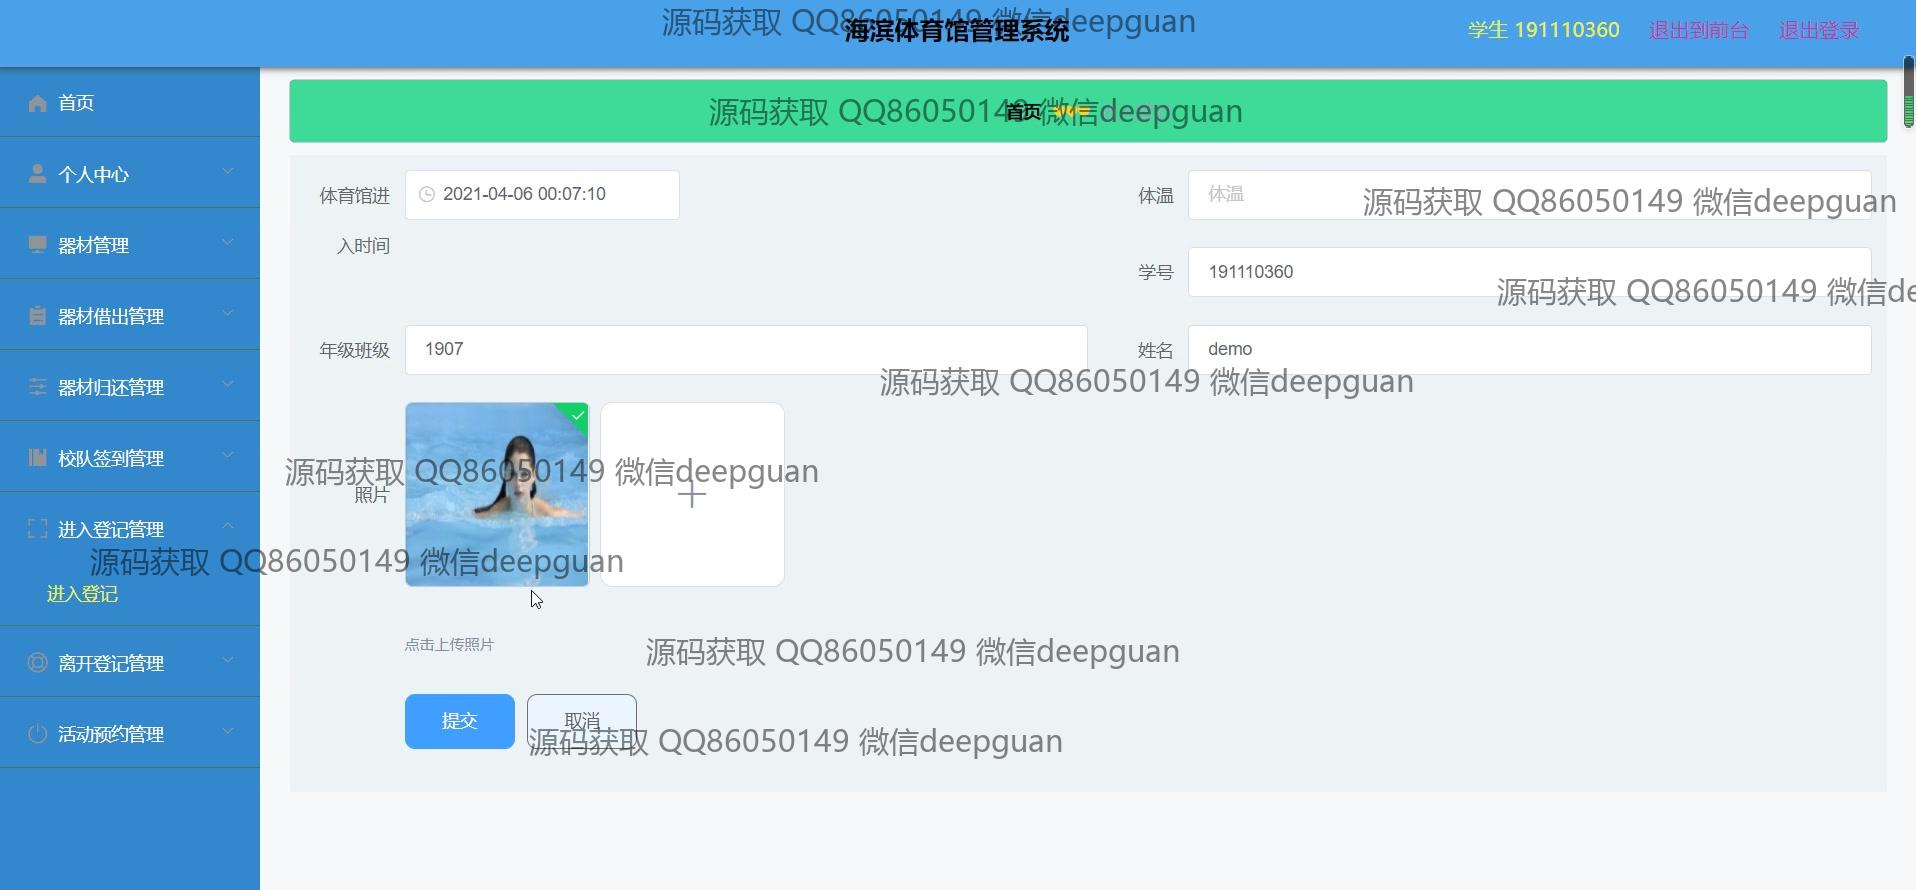Expand the 器材归还管理 menu chevron

click(228, 385)
